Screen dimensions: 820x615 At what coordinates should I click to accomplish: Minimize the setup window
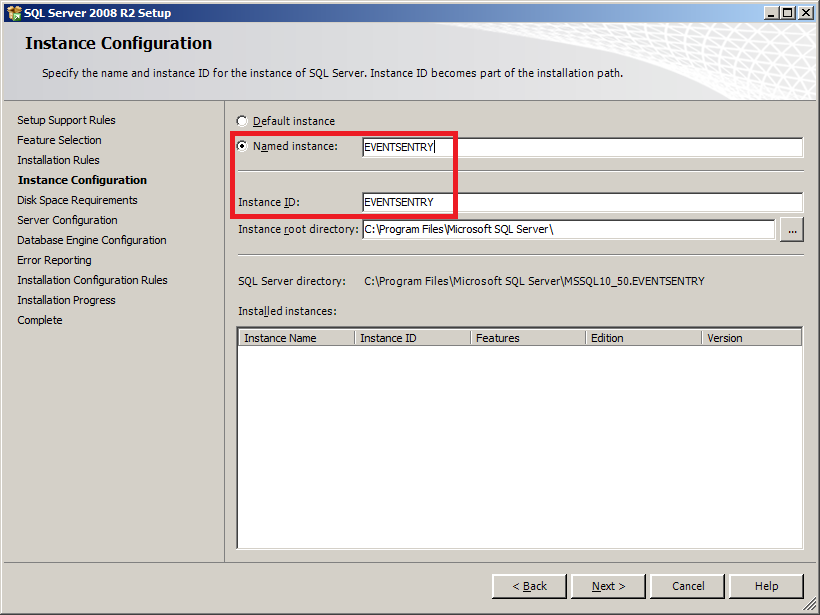pyautogui.click(x=770, y=13)
